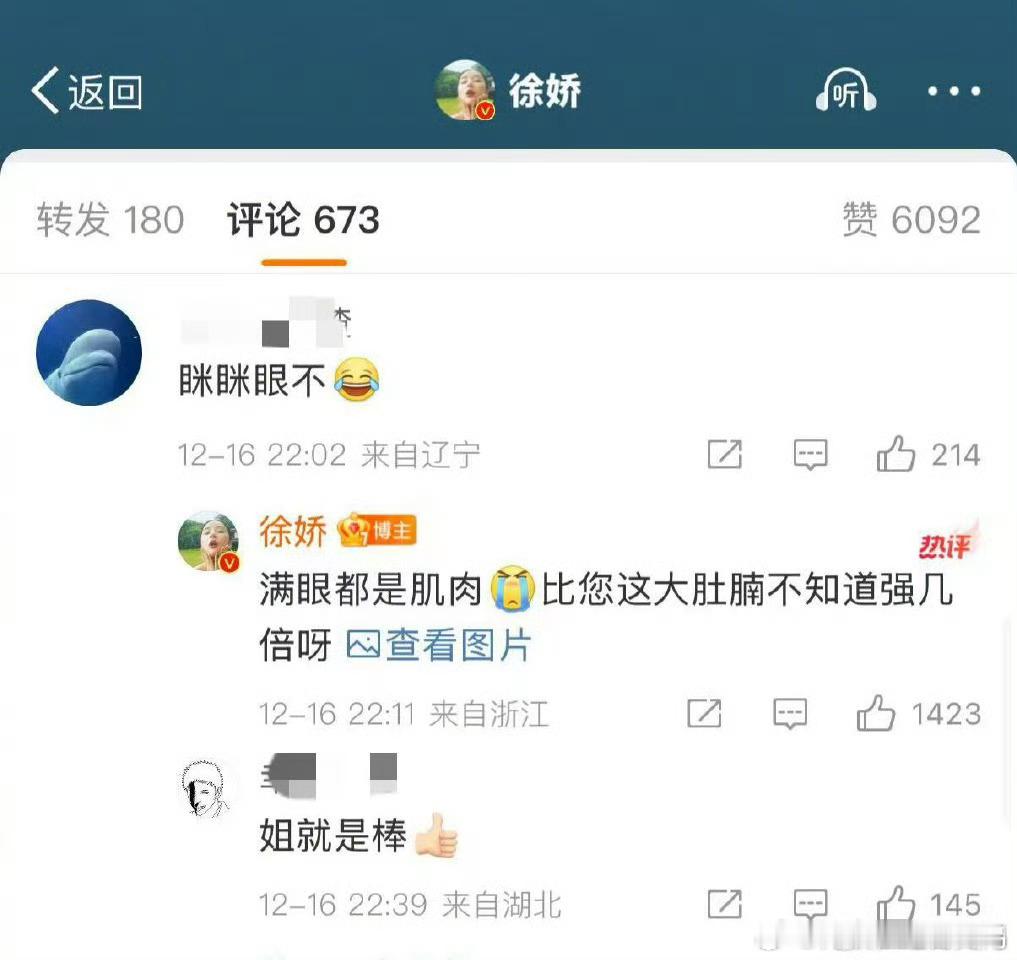1017x960 pixels.
Task: Tap the 返回 back arrow
Action: pos(86,91)
